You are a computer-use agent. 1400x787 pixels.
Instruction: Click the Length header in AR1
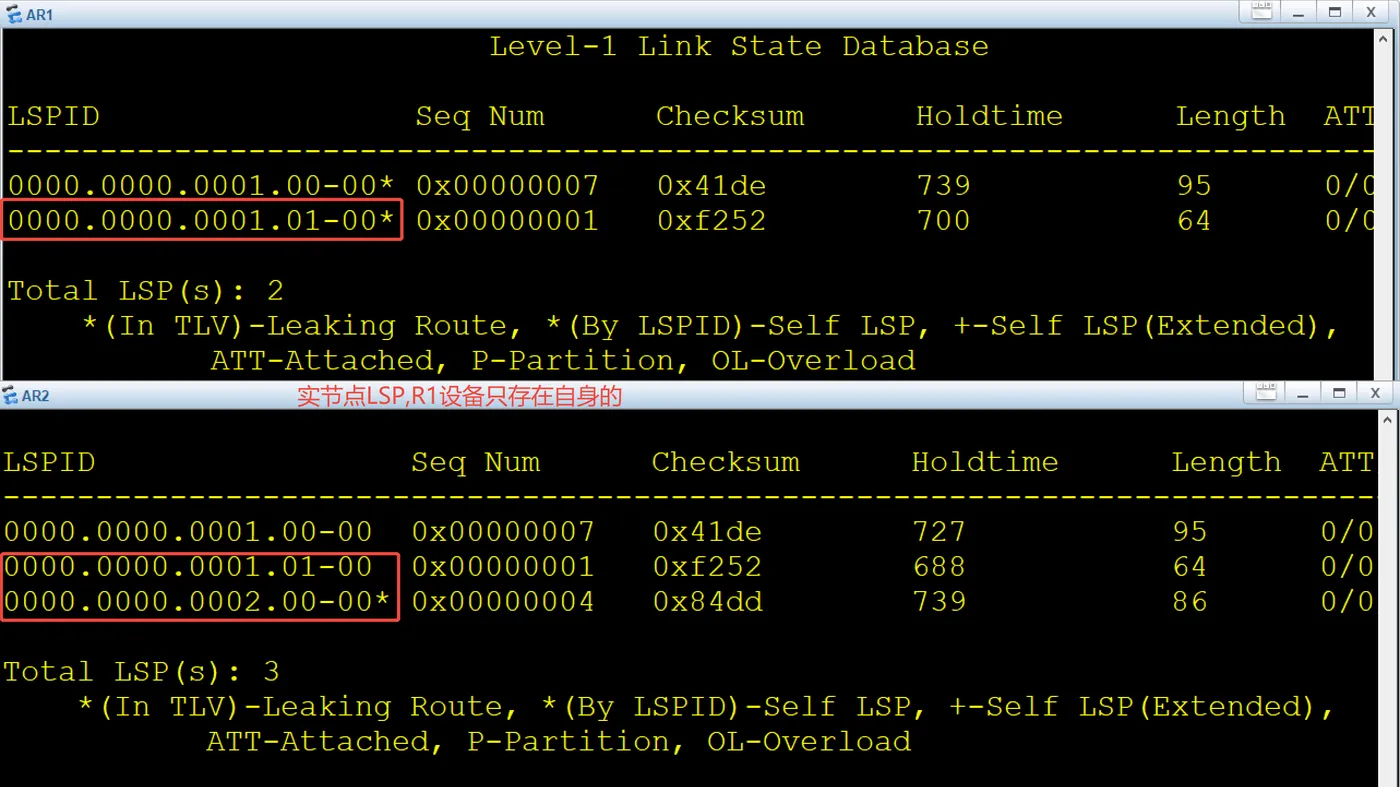(1230, 117)
